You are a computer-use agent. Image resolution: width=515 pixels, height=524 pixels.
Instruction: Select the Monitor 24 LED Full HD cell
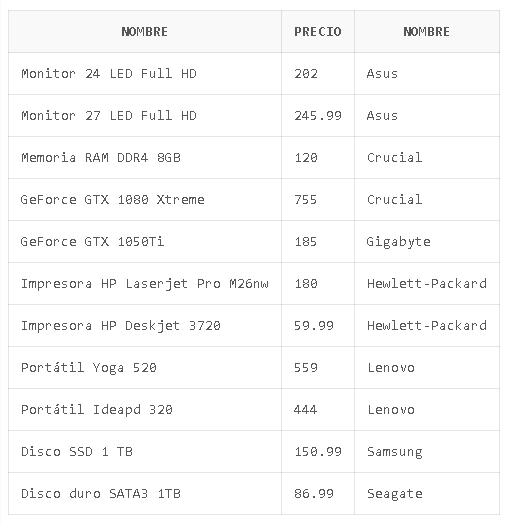point(145,74)
